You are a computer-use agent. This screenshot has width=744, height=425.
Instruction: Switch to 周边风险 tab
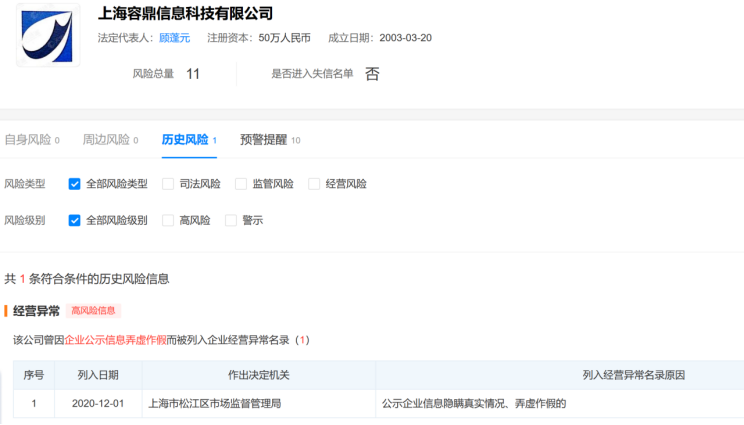[110, 140]
